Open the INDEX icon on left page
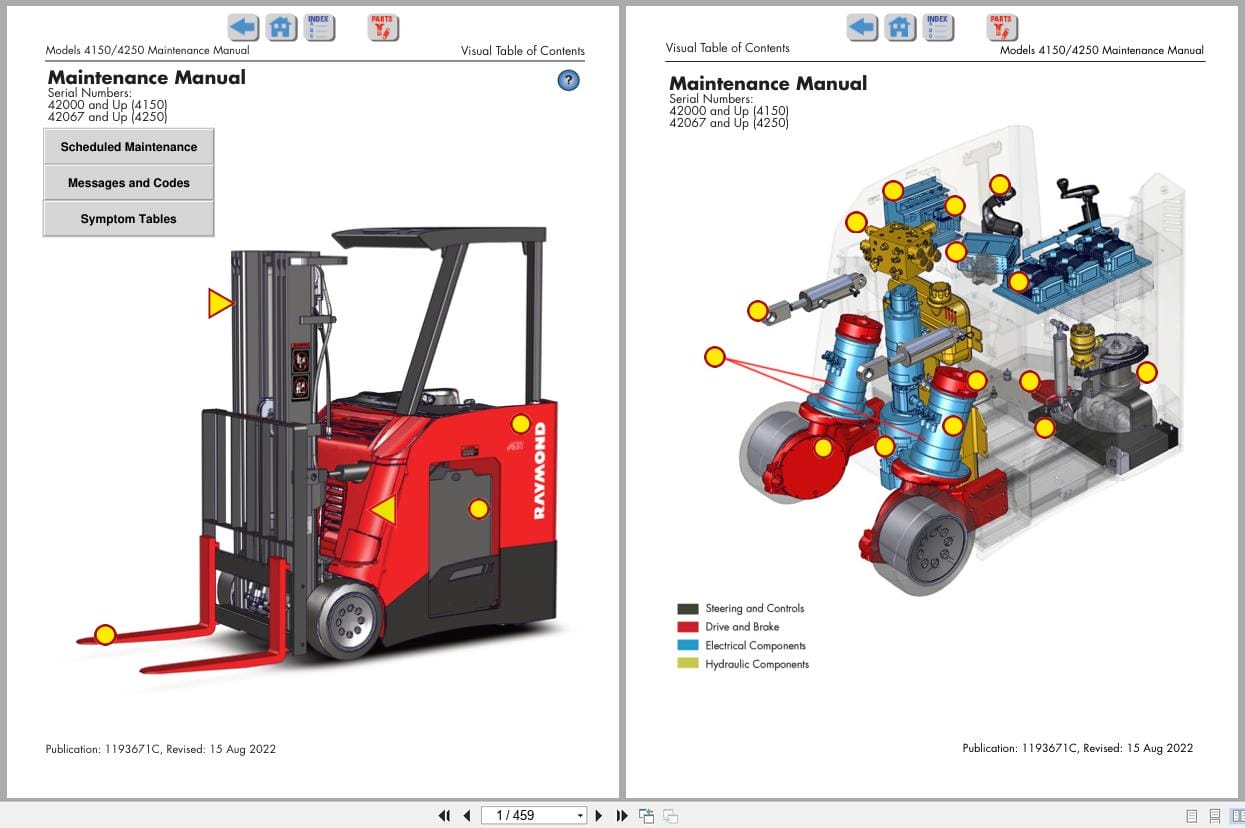 click(x=319, y=27)
